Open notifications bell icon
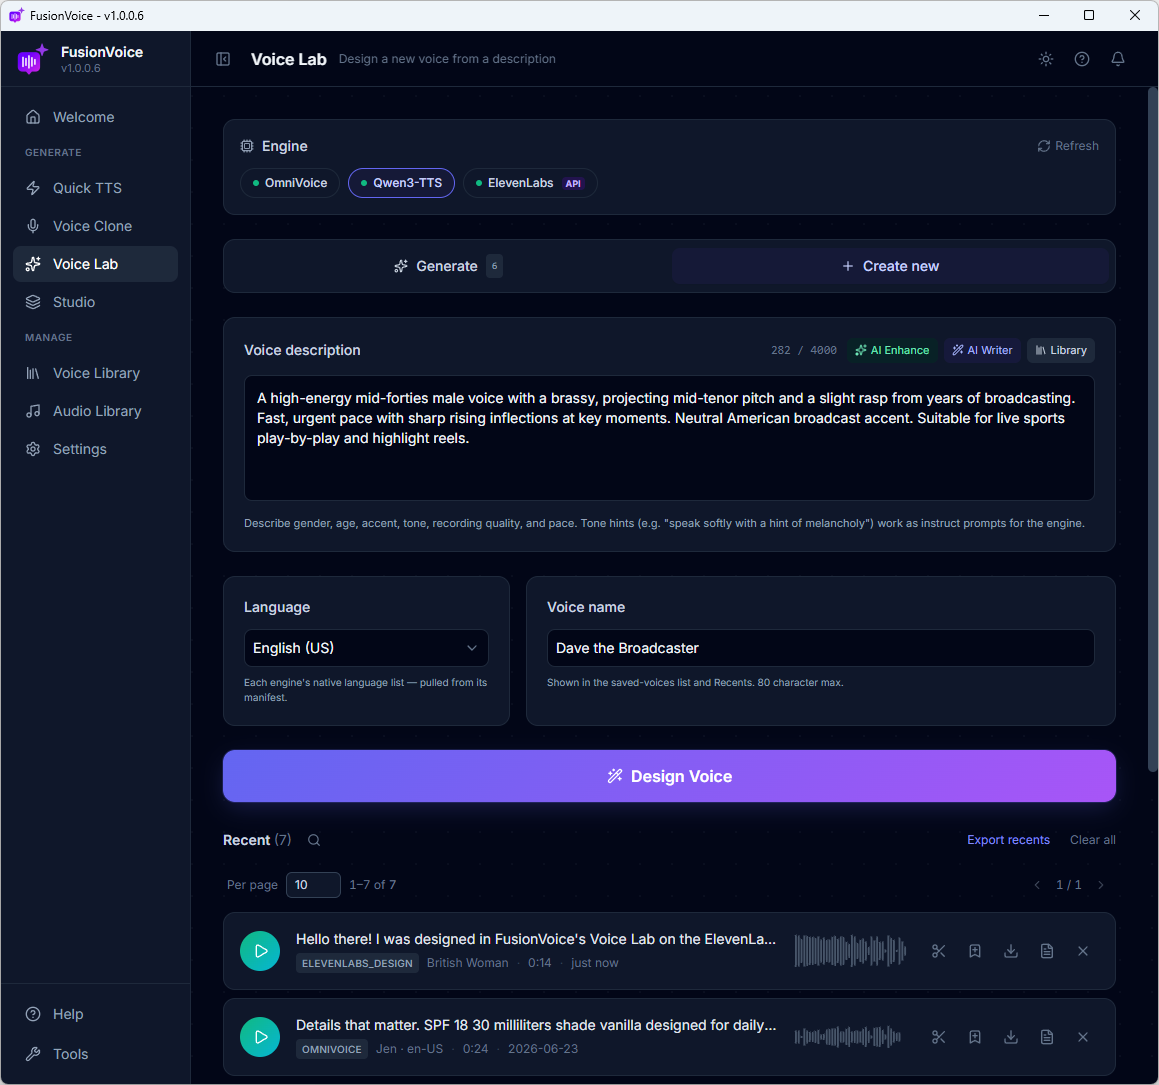Image resolution: width=1159 pixels, height=1085 pixels. pos(1118,59)
